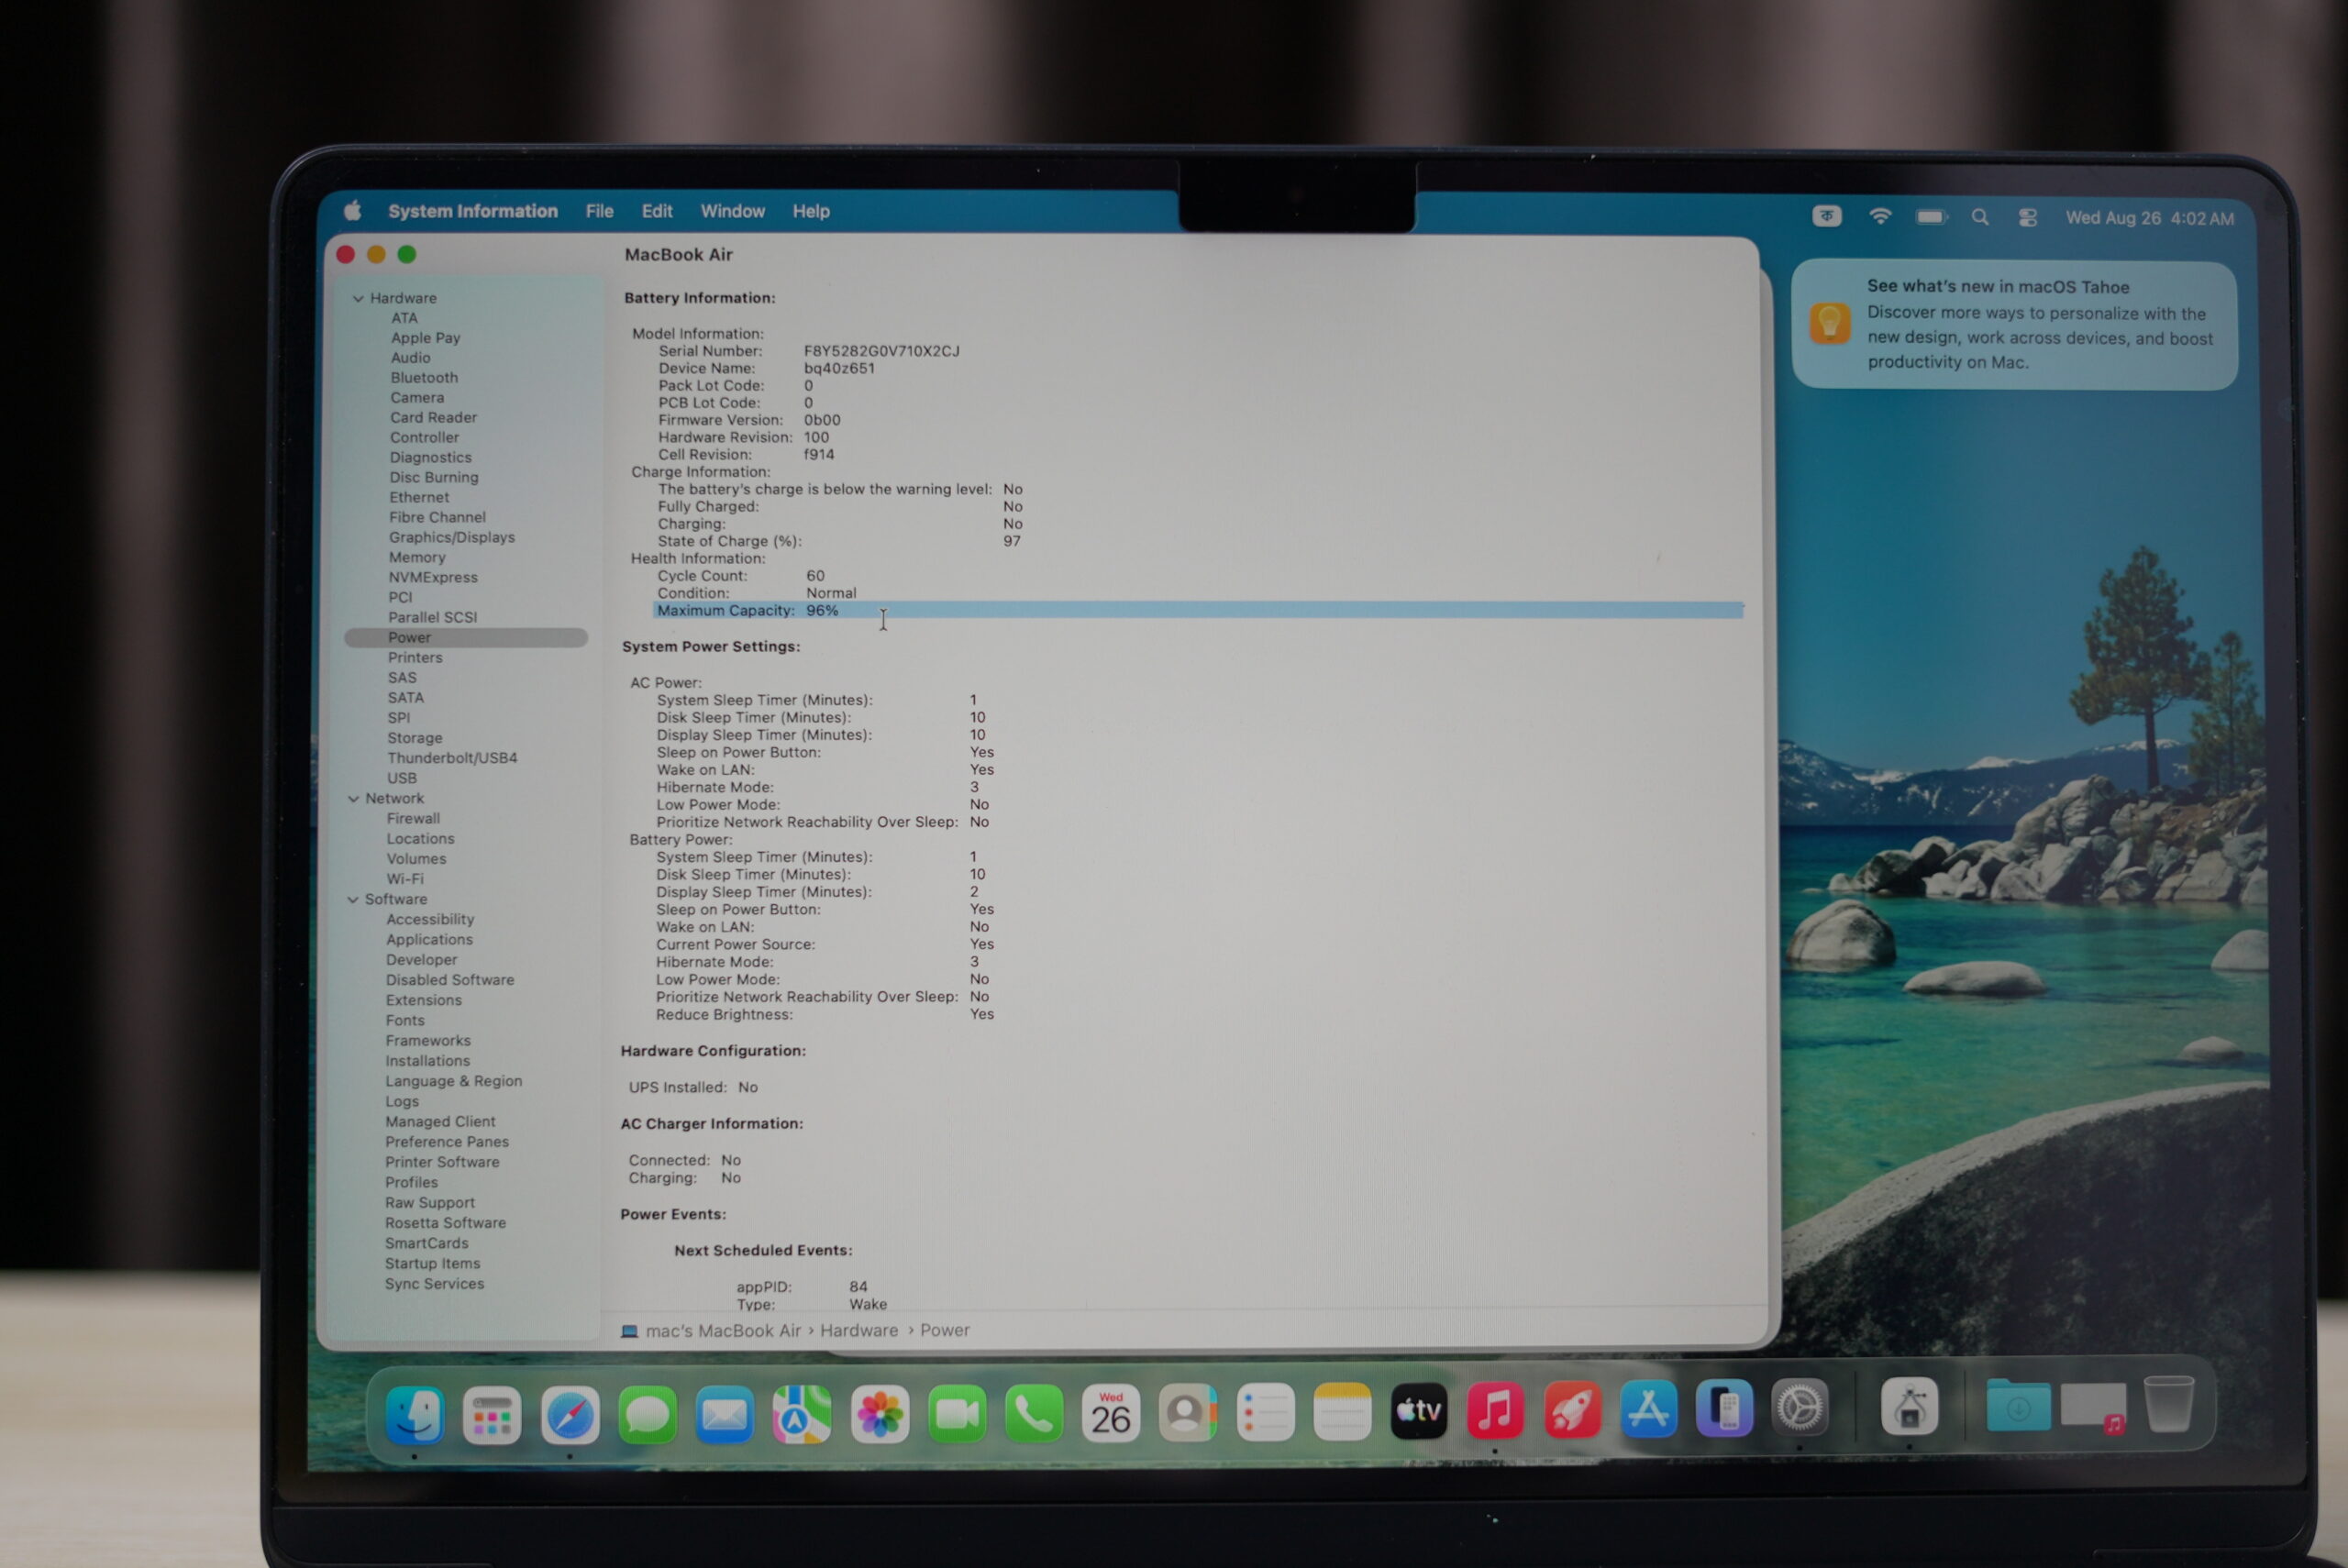This screenshot has height=1568, width=2348.
Task: Open Notes app in Dock
Action: tap(1342, 1412)
